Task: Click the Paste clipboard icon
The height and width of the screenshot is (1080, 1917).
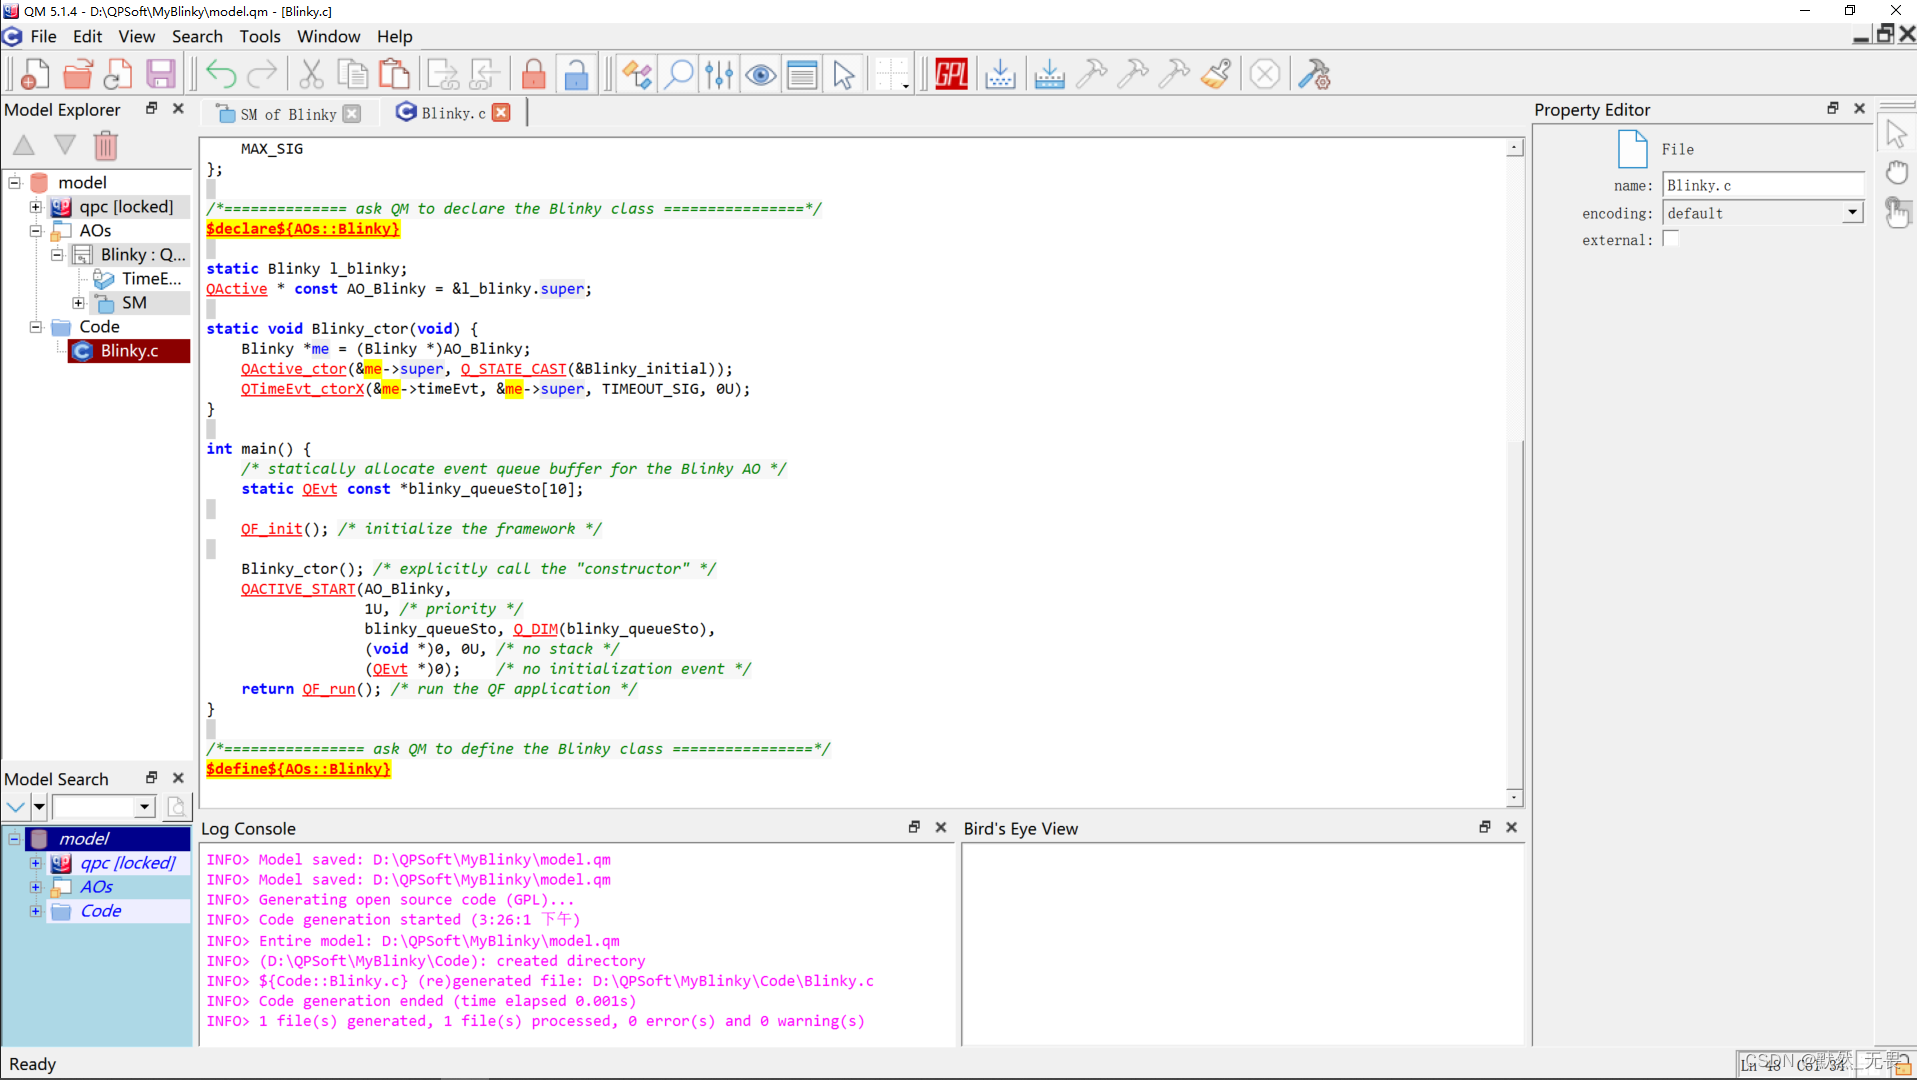Action: coord(394,75)
